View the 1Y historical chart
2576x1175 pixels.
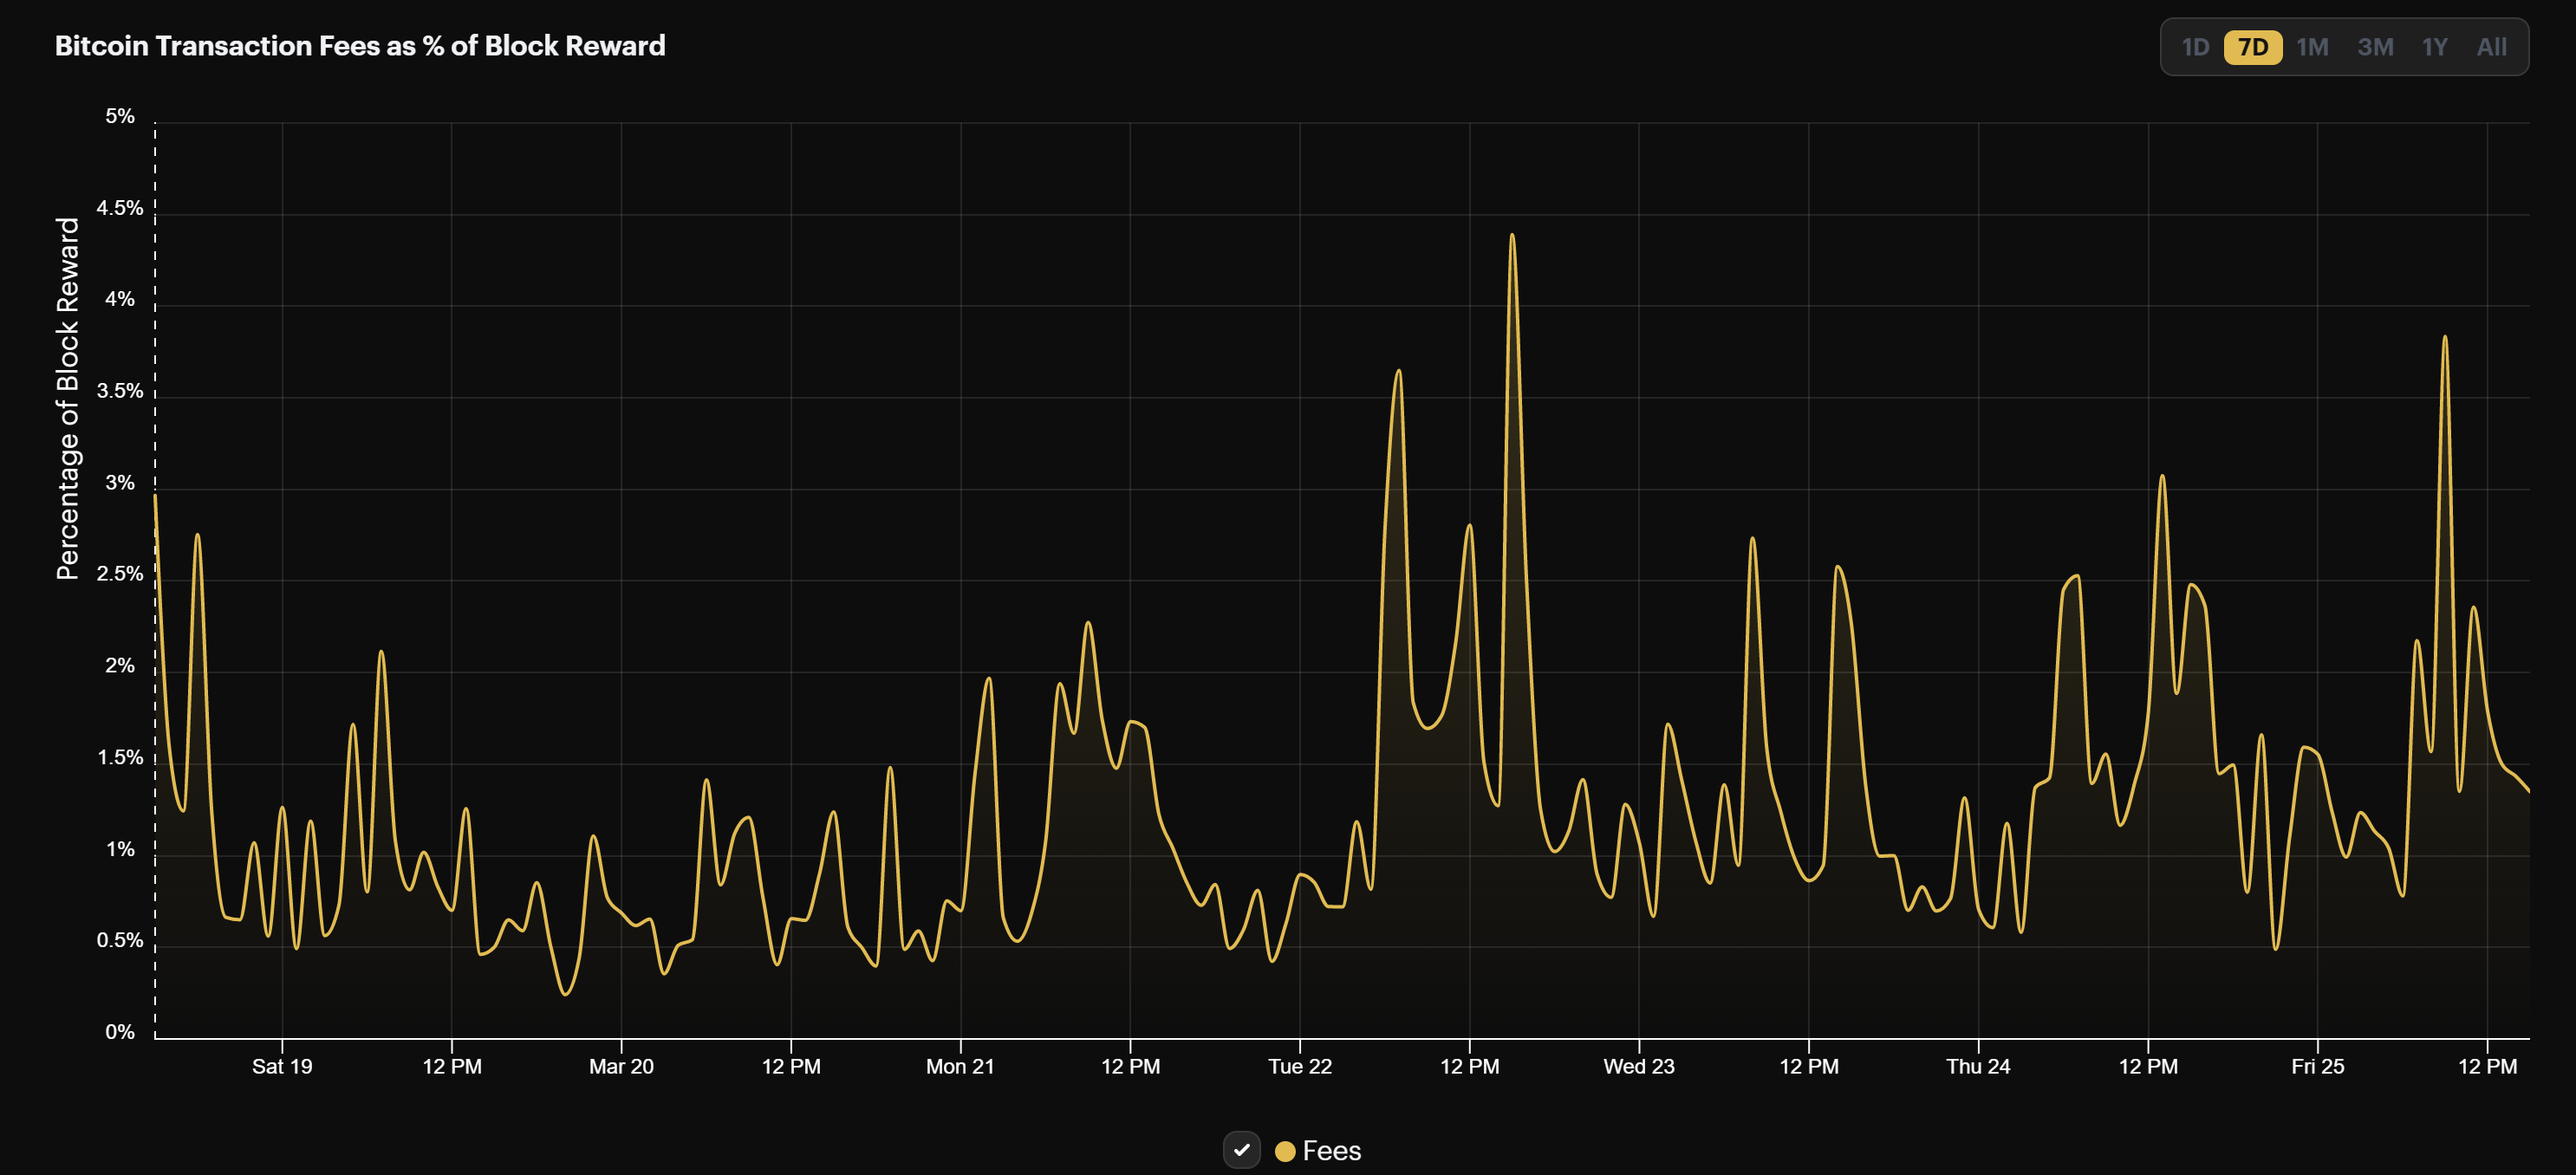tap(2436, 46)
